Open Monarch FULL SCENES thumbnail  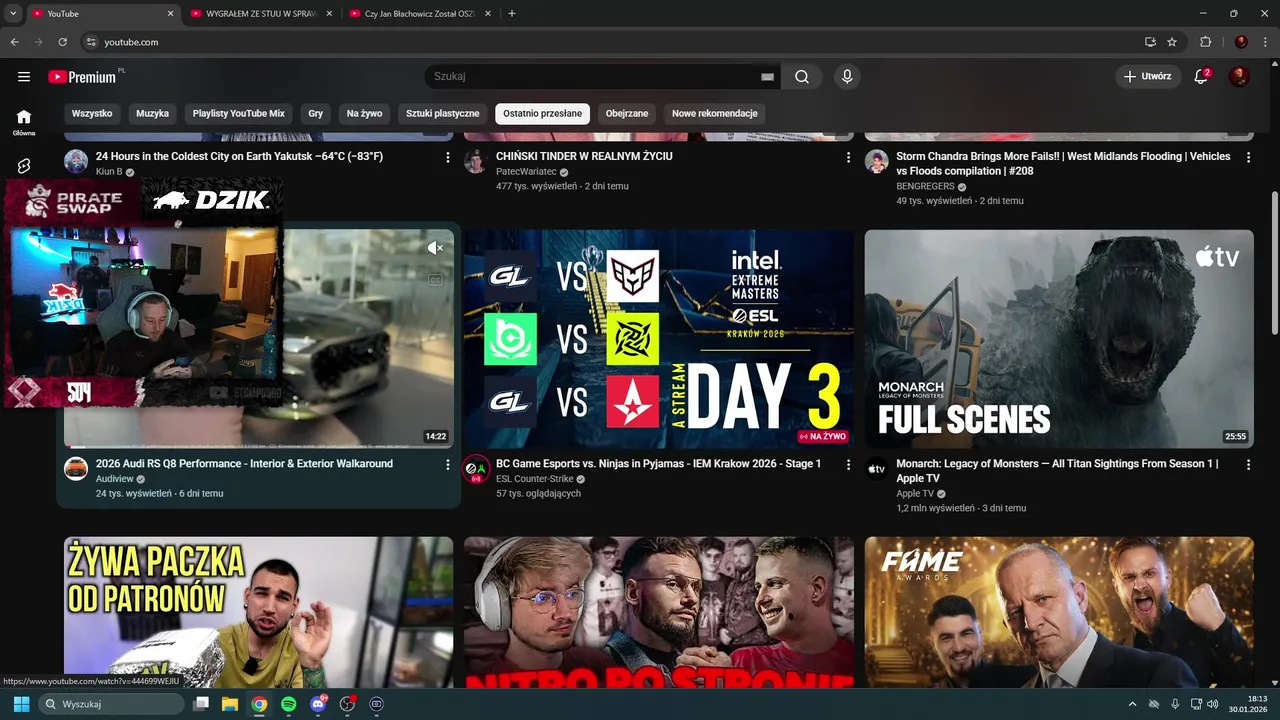tap(1059, 339)
